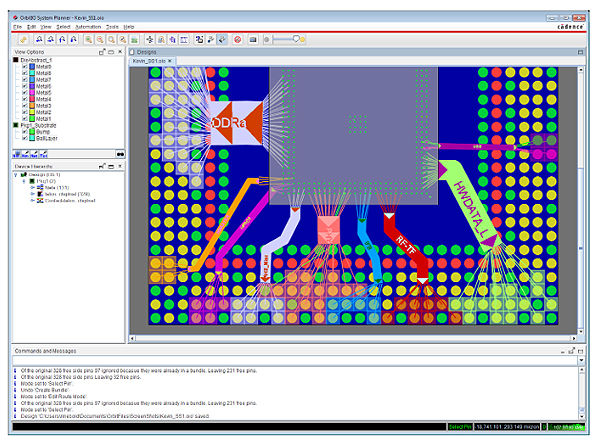This screenshot has width=600, height=442.
Task: Click the first zoom magnifier toolbar icon
Action: click(x=88, y=38)
